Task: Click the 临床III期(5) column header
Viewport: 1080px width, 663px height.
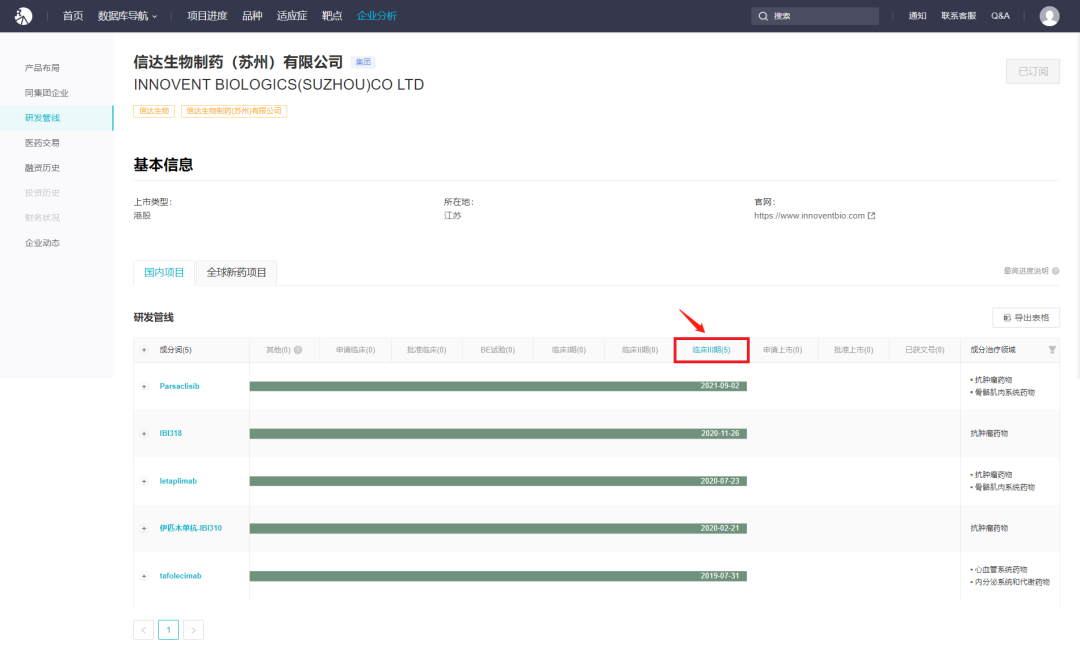Action: tap(712, 350)
